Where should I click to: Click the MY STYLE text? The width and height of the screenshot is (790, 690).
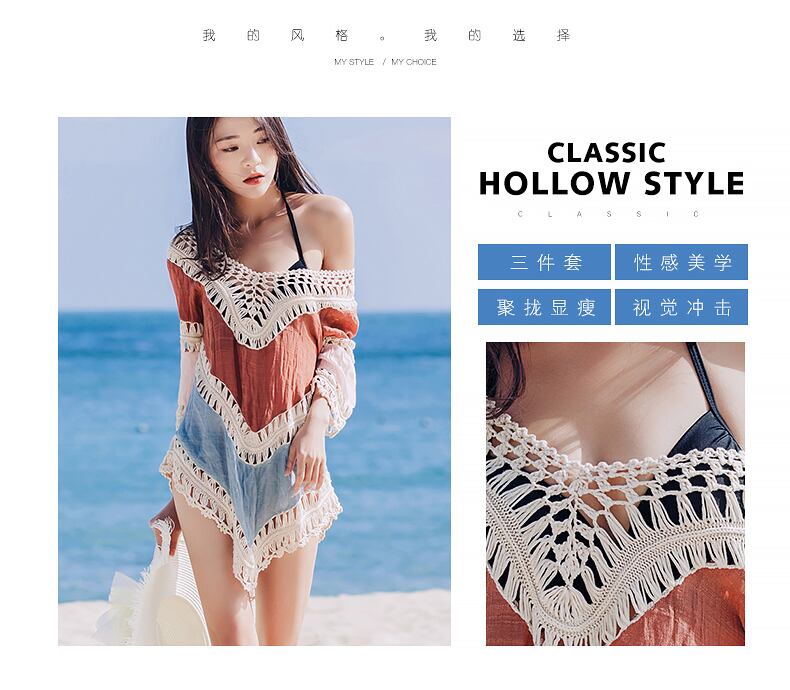tap(354, 62)
